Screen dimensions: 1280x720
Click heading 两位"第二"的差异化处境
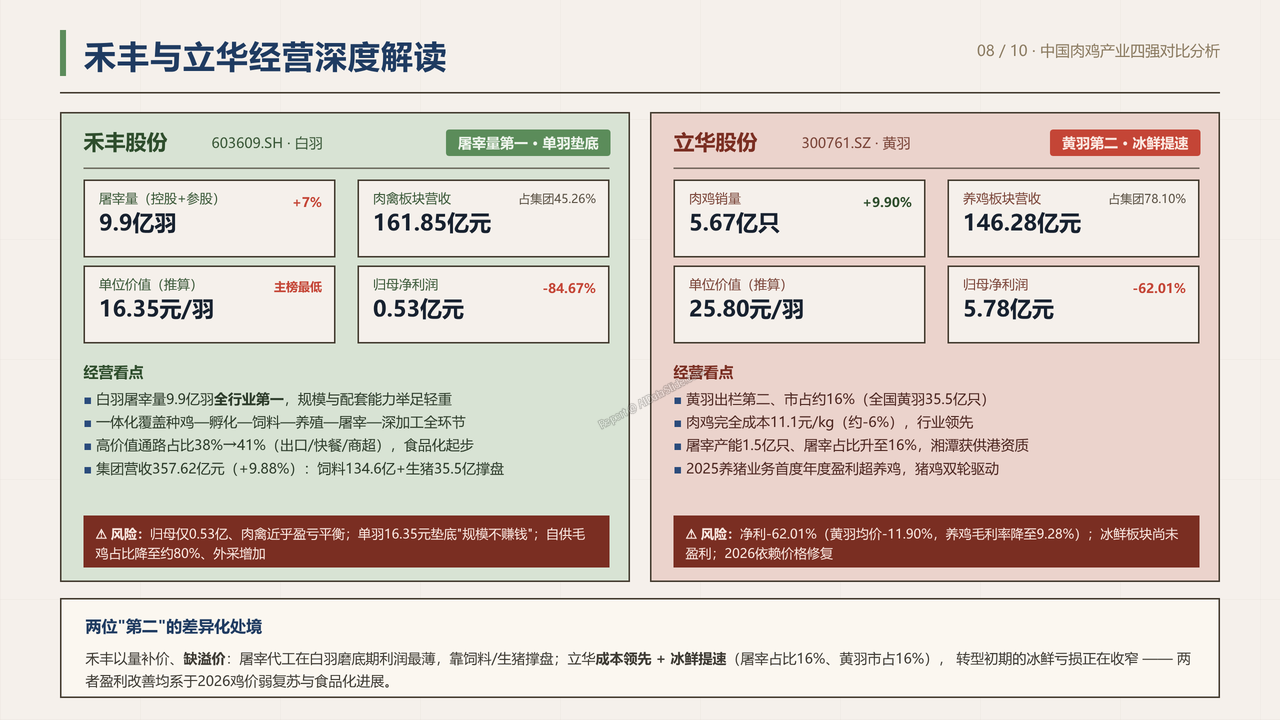point(174,627)
